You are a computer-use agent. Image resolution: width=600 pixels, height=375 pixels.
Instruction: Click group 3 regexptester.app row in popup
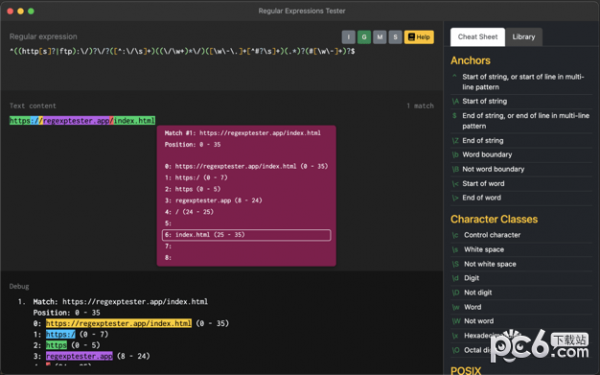(x=246, y=201)
